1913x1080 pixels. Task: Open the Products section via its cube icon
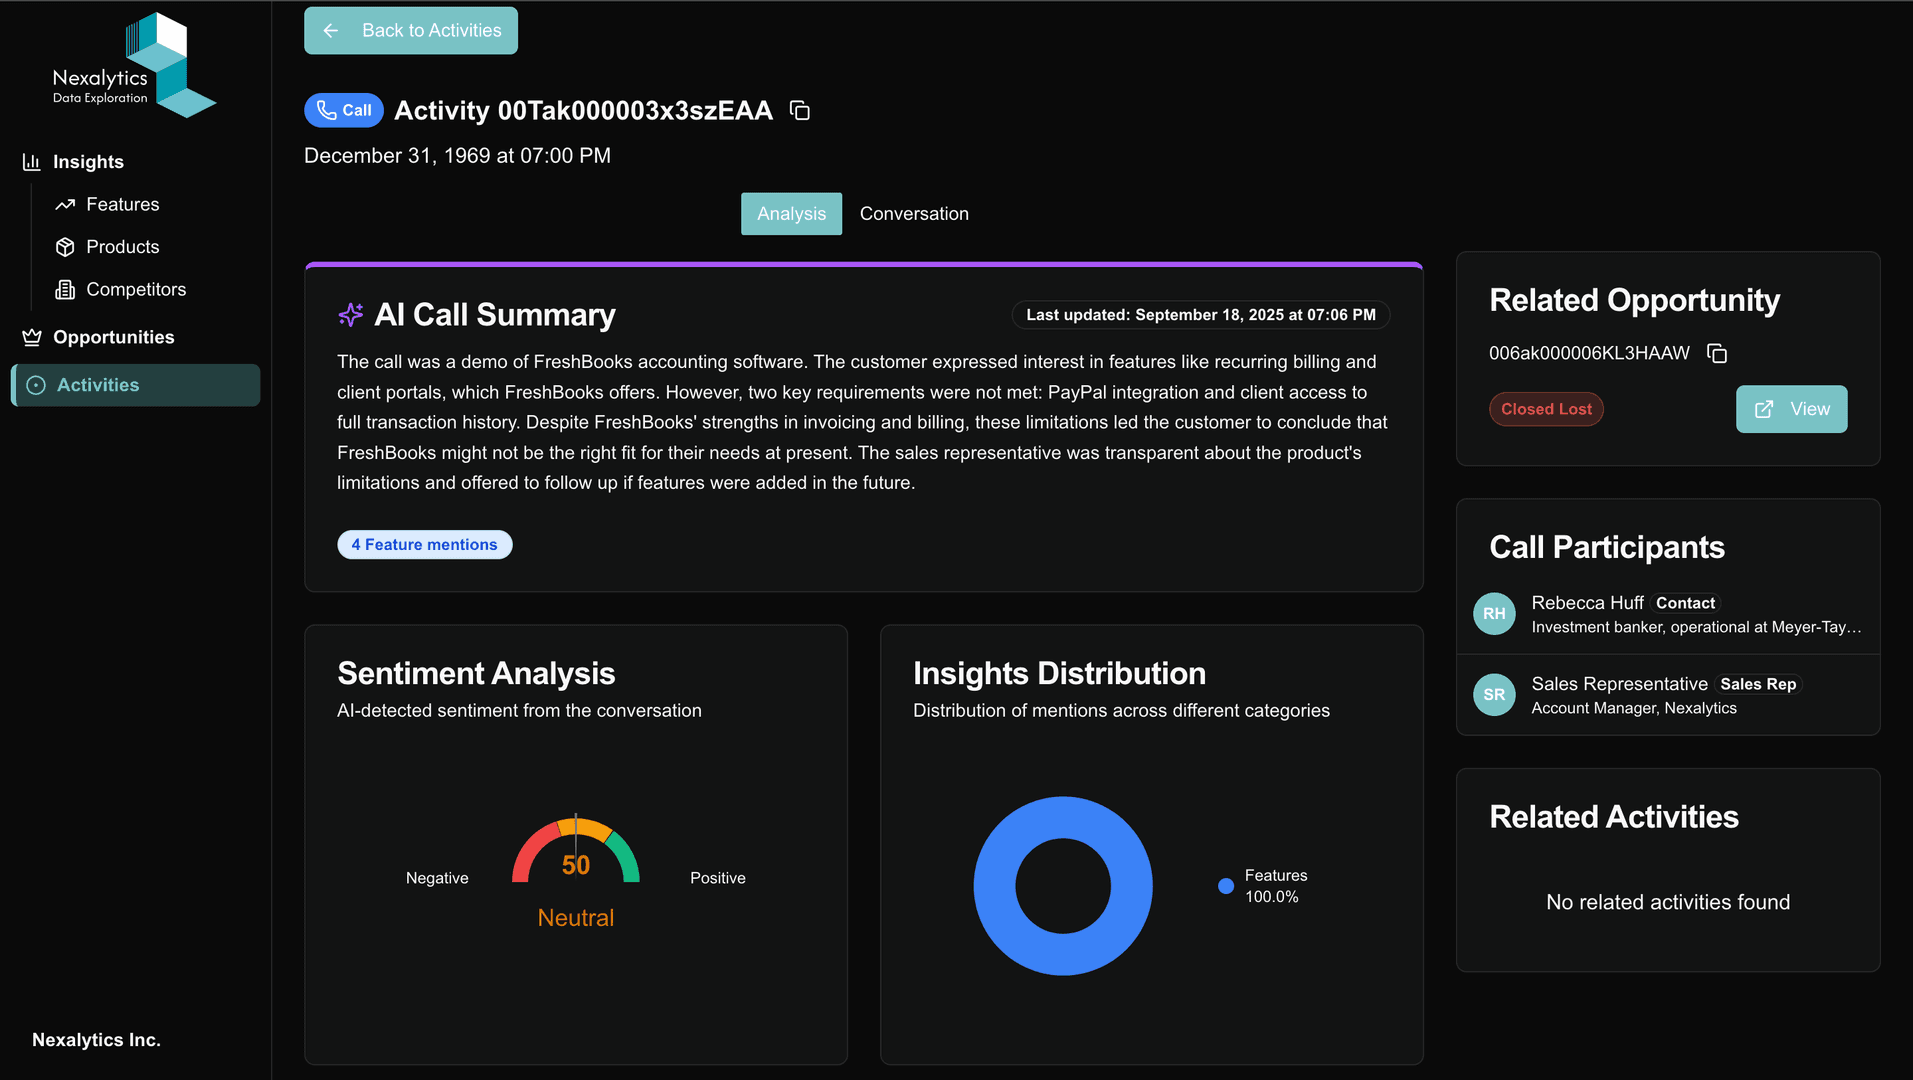65,247
